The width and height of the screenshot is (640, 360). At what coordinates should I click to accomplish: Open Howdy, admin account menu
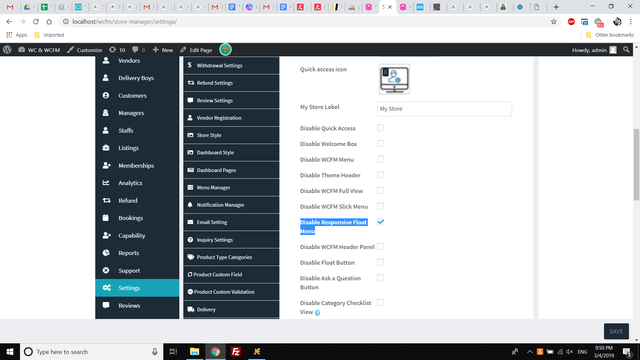[x=594, y=50]
